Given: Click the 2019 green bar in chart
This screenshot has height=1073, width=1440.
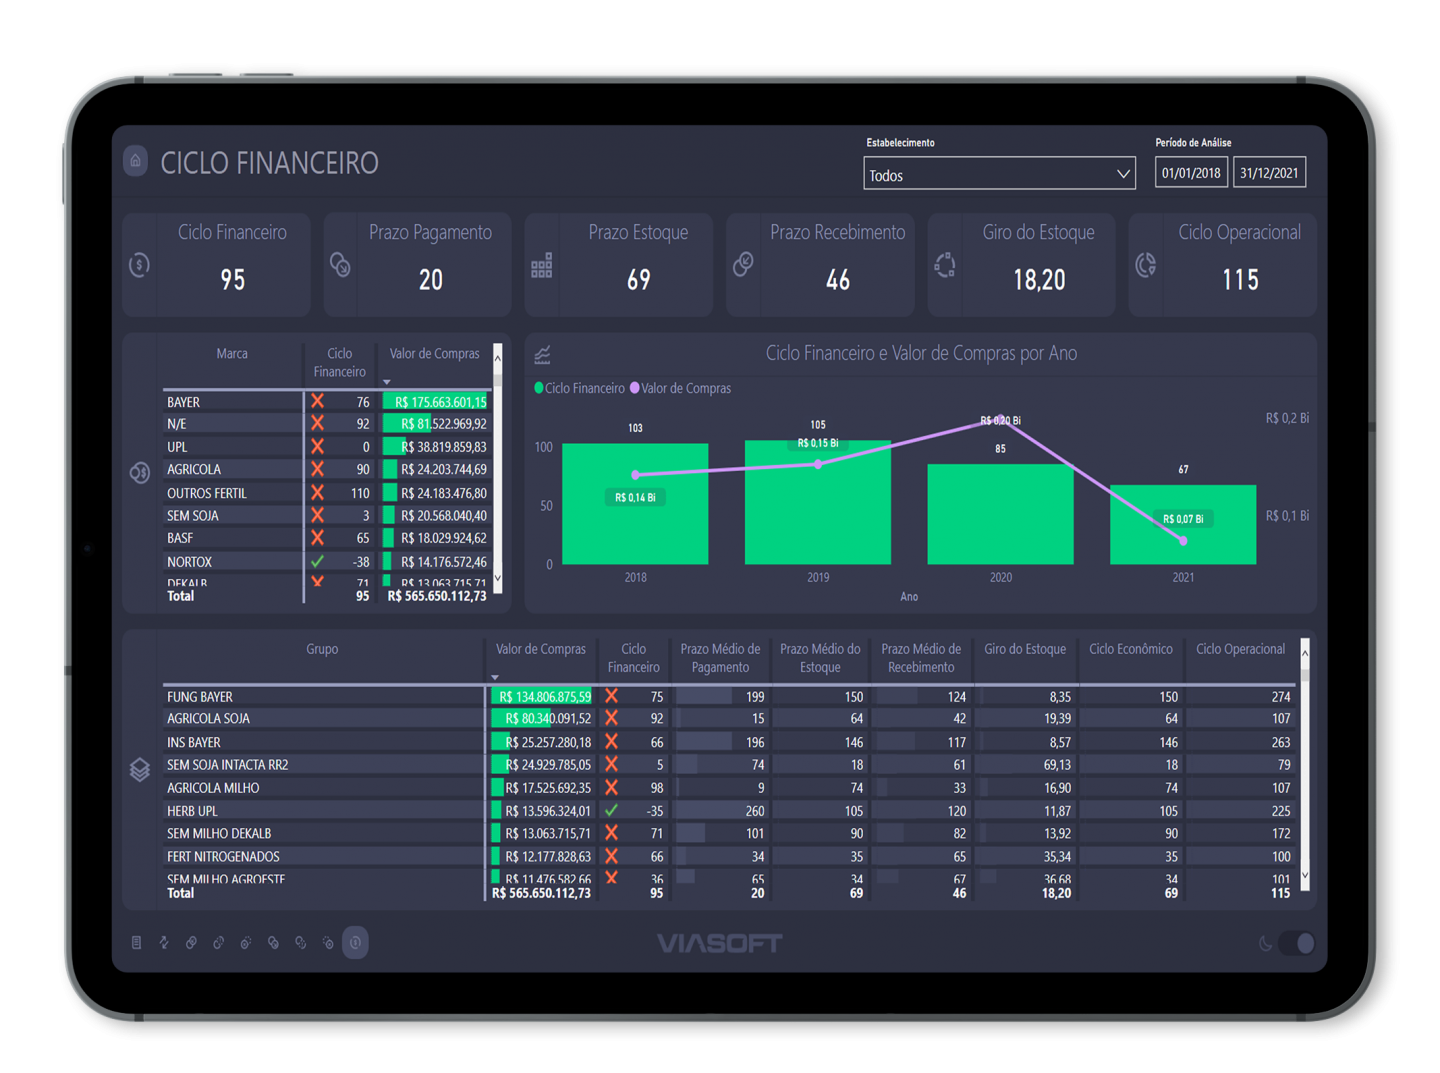Looking at the screenshot, I should [818, 505].
